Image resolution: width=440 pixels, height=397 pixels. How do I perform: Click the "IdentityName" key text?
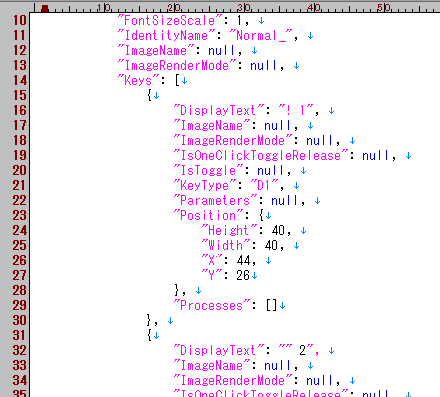point(166,35)
